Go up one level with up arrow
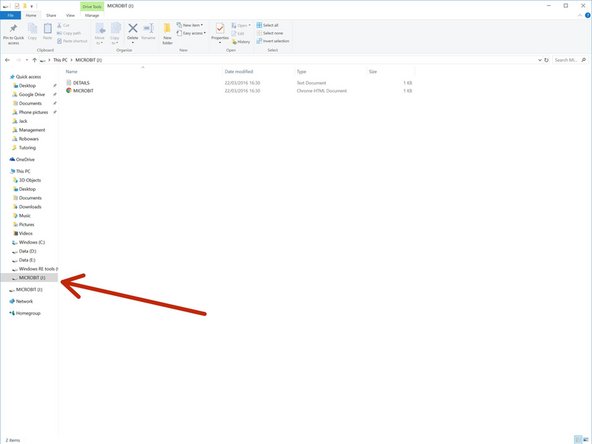592x444 pixels. pos(34,60)
